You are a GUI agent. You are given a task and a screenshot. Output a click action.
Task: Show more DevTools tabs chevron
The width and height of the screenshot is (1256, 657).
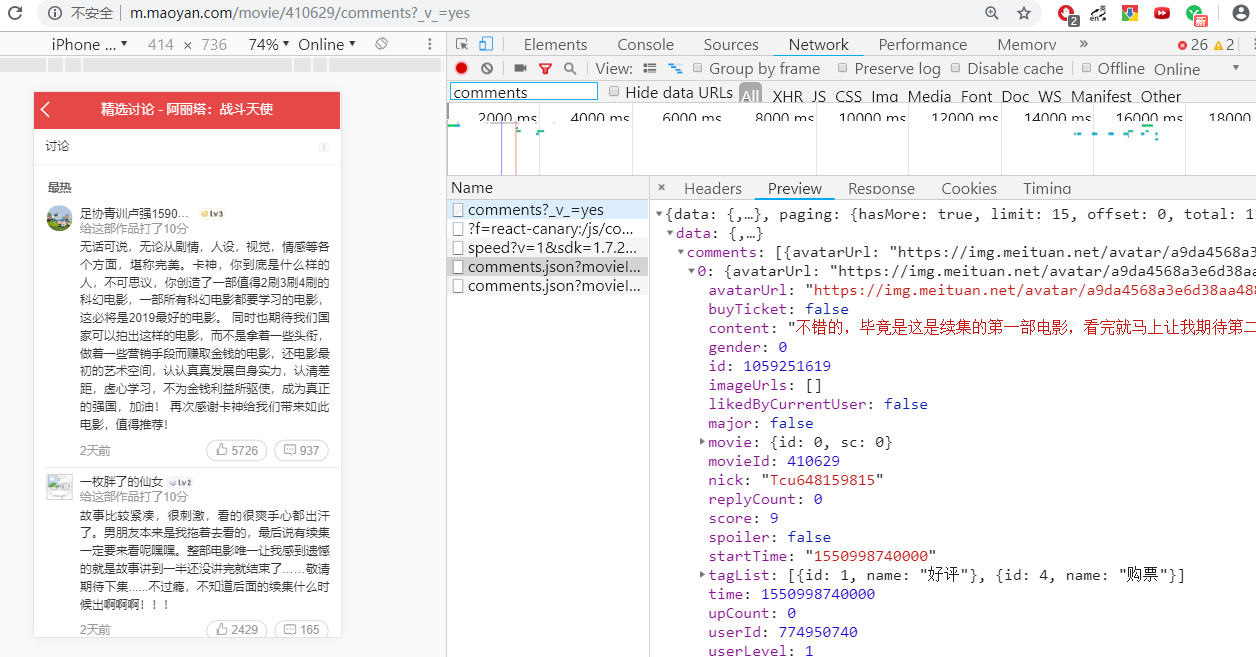(1083, 44)
